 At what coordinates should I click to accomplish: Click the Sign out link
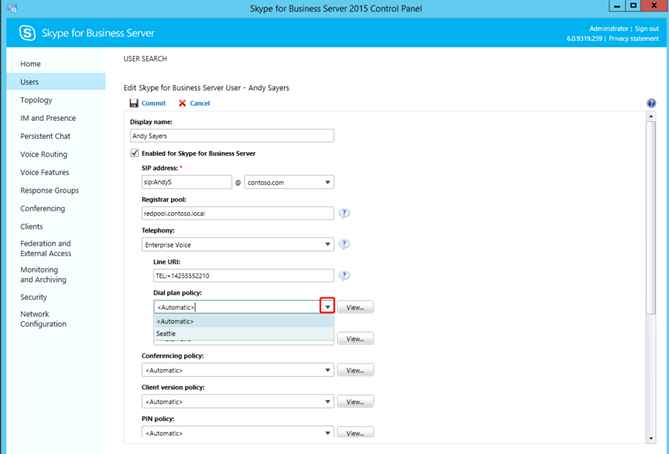(647, 29)
